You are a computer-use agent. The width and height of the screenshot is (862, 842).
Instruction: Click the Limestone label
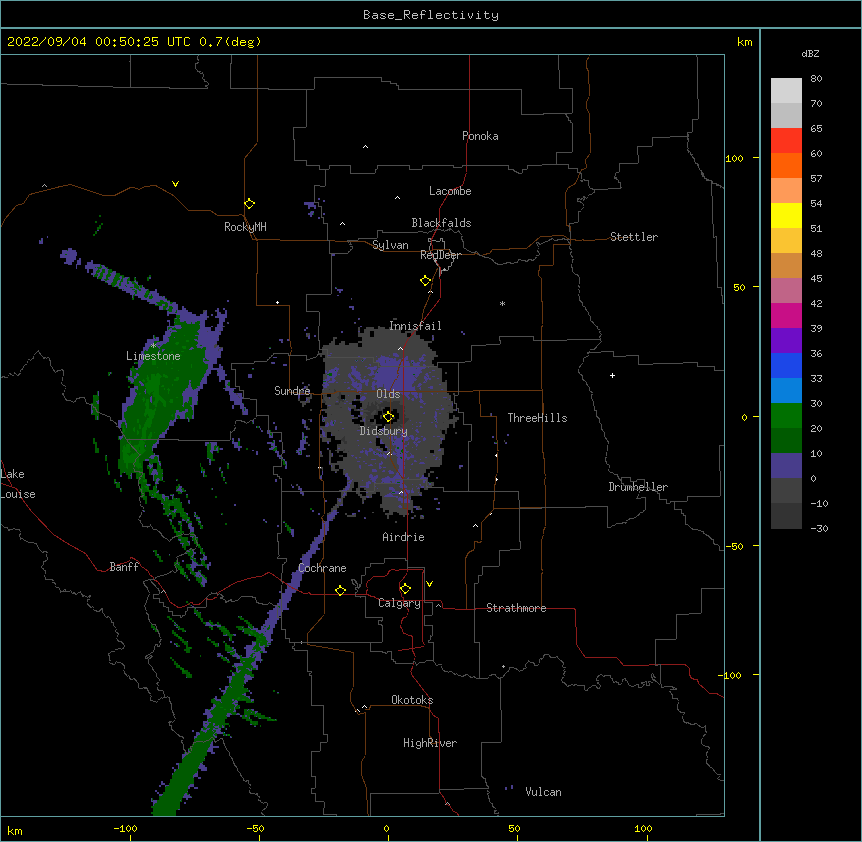(153, 356)
